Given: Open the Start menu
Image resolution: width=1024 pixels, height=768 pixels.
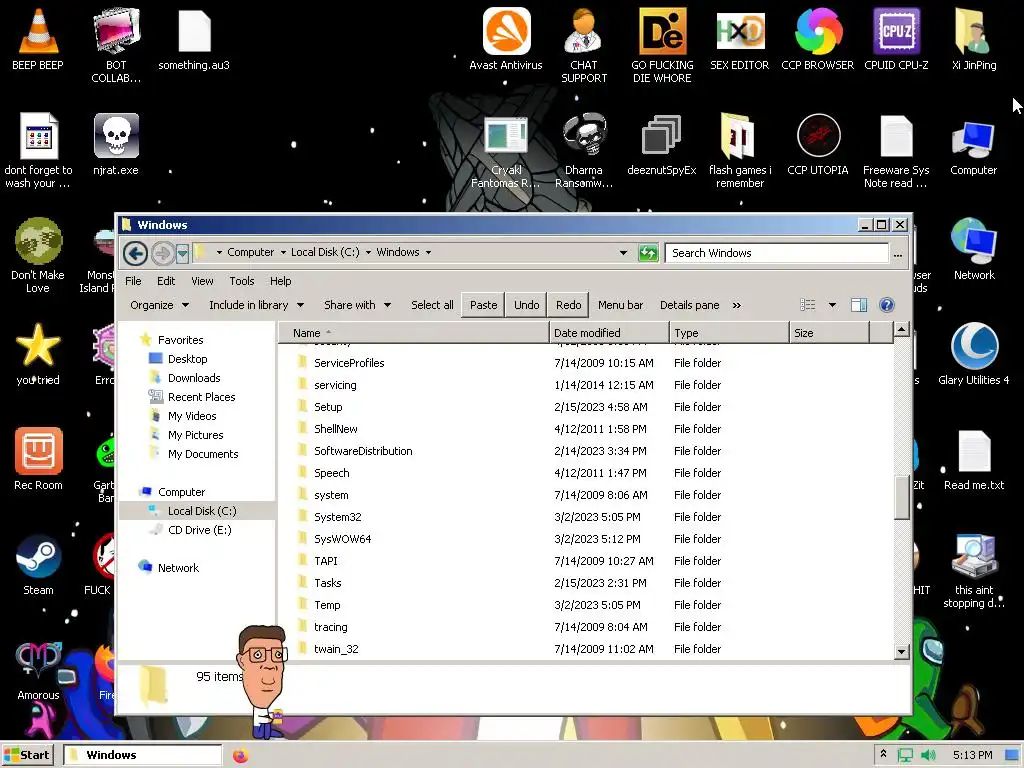Looking at the screenshot, I should click(27, 755).
